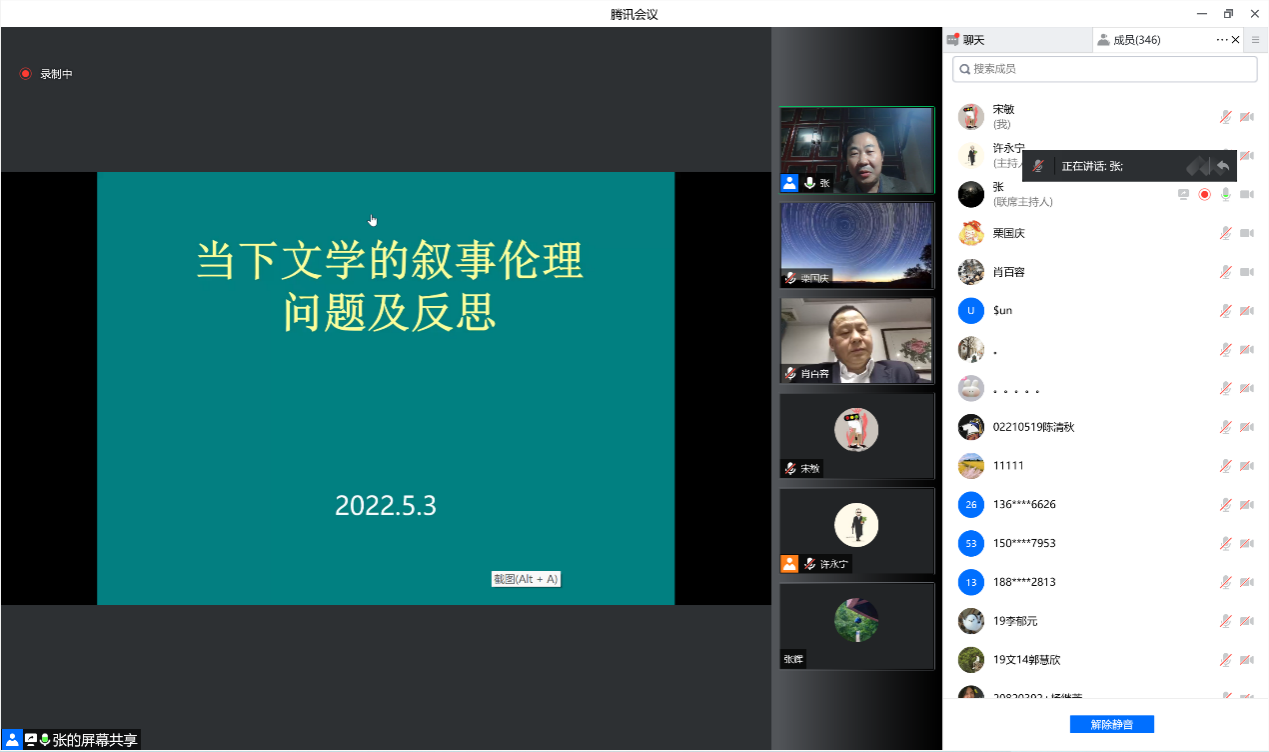Toggle 宋敏's muted microphone icon
The width and height of the screenshot is (1269, 752).
coord(1225,117)
